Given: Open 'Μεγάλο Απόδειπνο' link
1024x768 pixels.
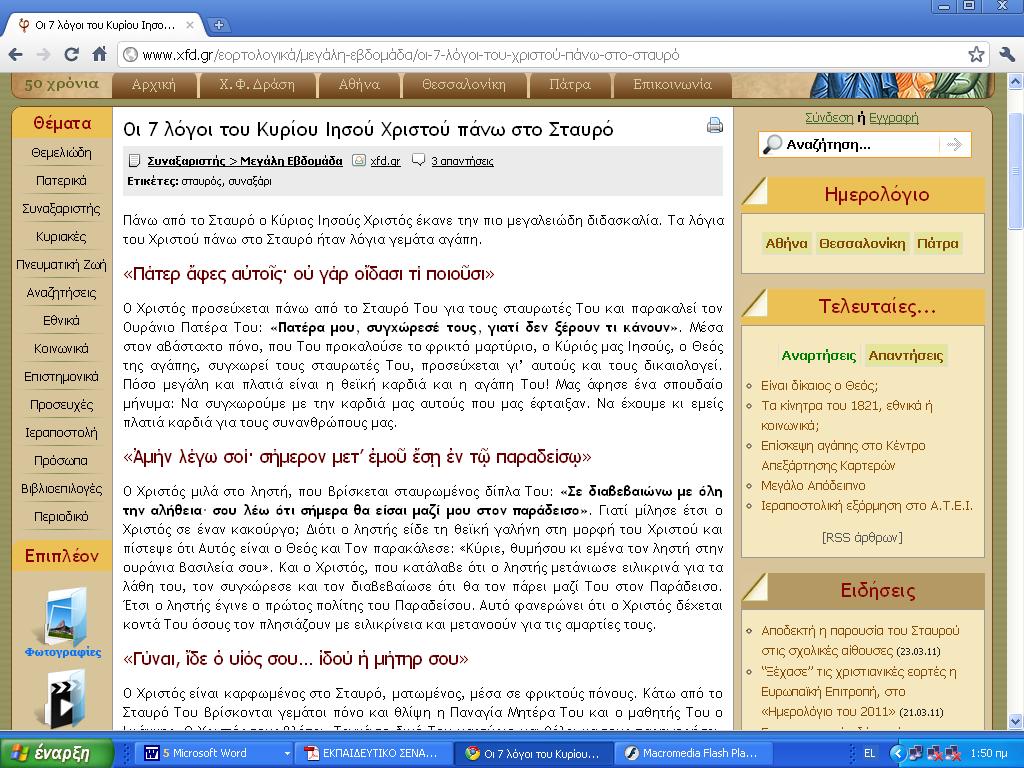Looking at the screenshot, I should coord(813,486).
